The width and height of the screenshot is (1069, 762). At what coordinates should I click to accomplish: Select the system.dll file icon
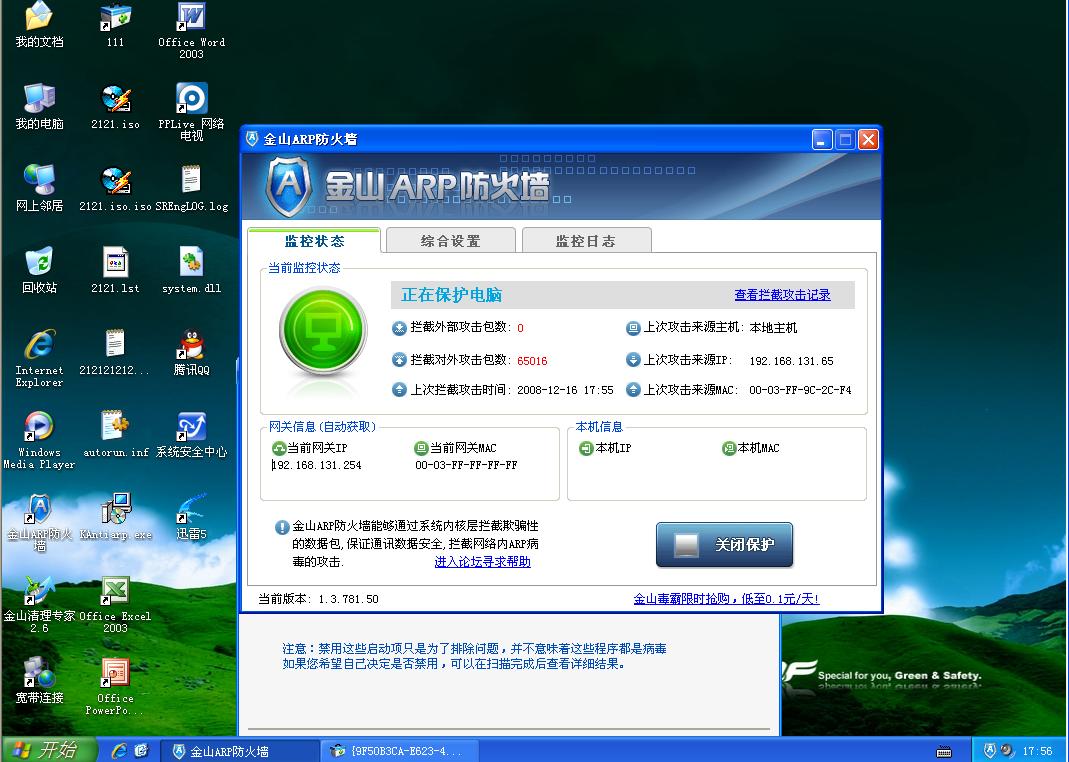pos(192,270)
